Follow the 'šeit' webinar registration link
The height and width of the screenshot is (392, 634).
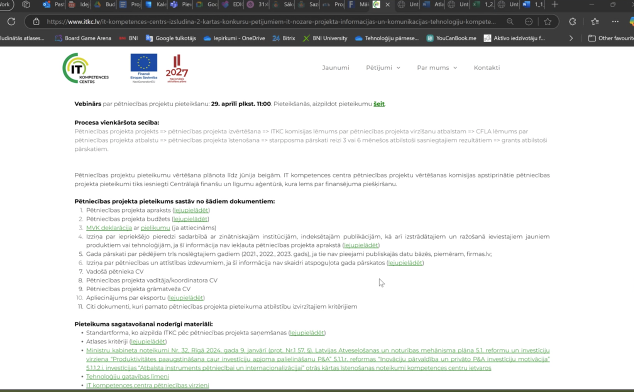tap(379, 104)
